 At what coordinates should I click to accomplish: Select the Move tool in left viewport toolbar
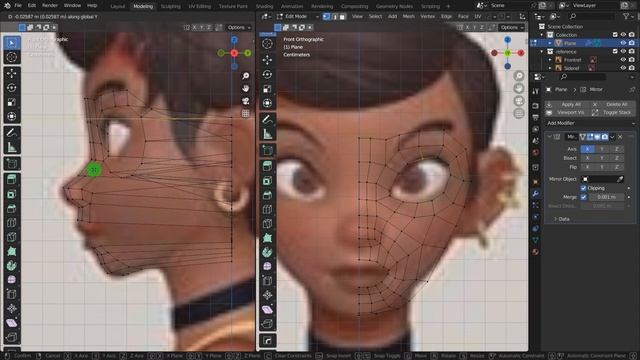12,73
